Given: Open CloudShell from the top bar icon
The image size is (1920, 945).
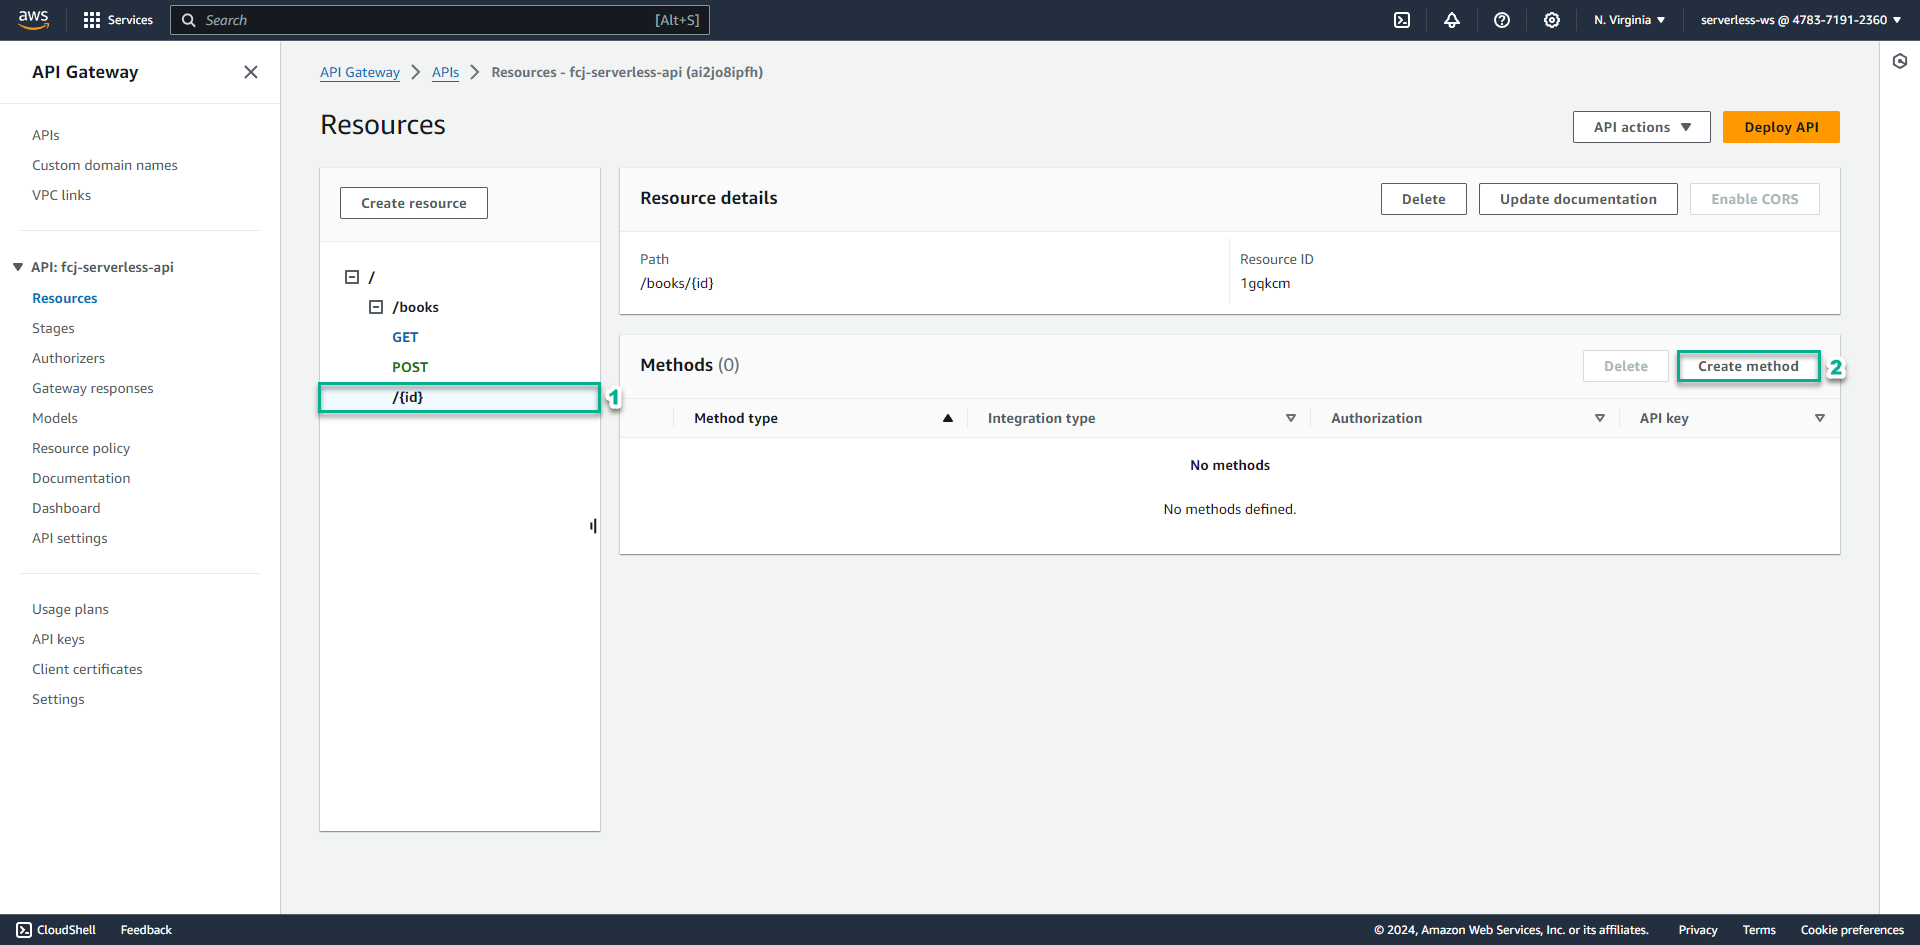Looking at the screenshot, I should [1402, 20].
